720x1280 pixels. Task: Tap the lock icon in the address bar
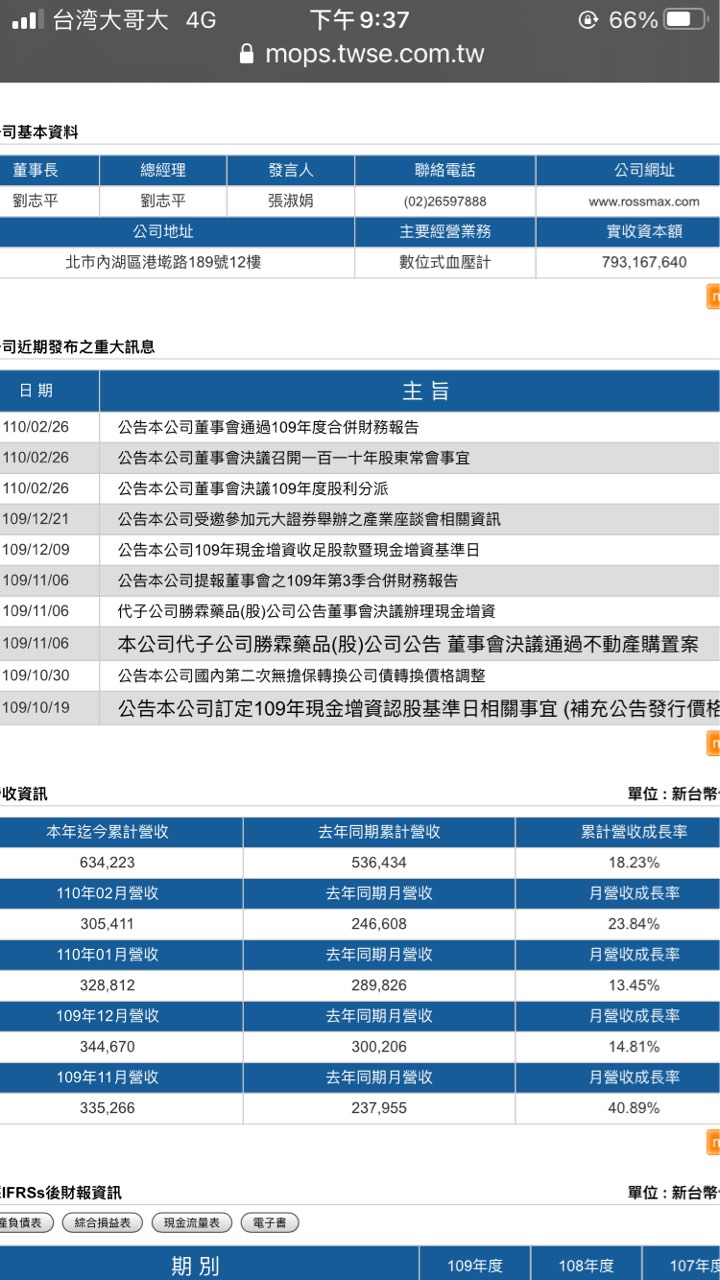pyautogui.click(x=247, y=54)
